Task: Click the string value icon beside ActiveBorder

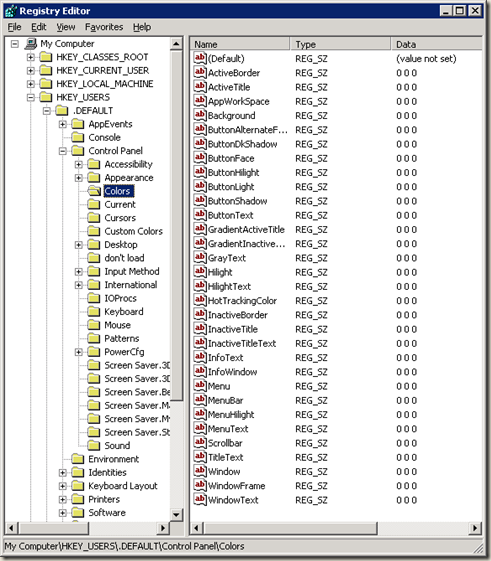Action: pyautogui.click(x=200, y=72)
